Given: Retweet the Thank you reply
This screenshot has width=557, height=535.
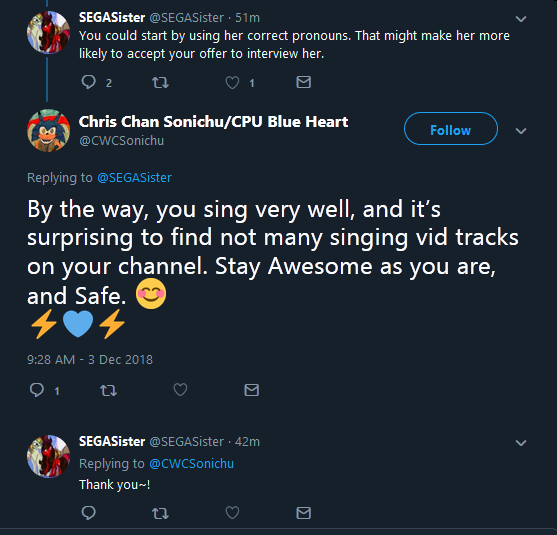Looking at the screenshot, I should click(x=160, y=513).
